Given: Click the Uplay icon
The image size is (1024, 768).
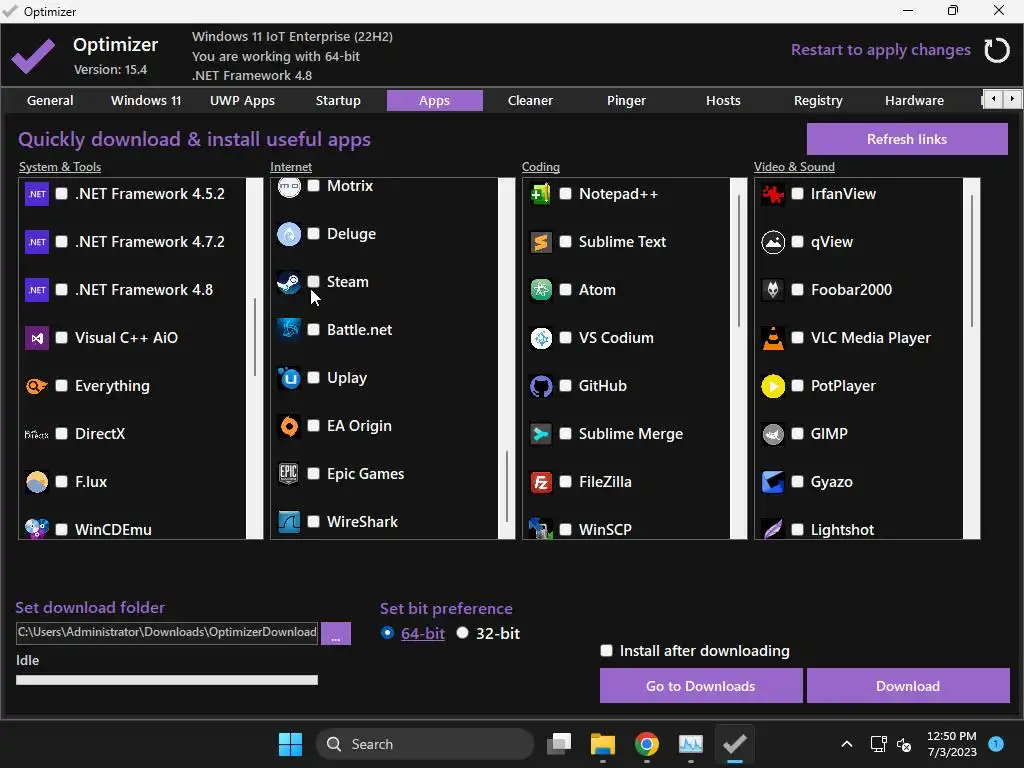Looking at the screenshot, I should 289,378.
